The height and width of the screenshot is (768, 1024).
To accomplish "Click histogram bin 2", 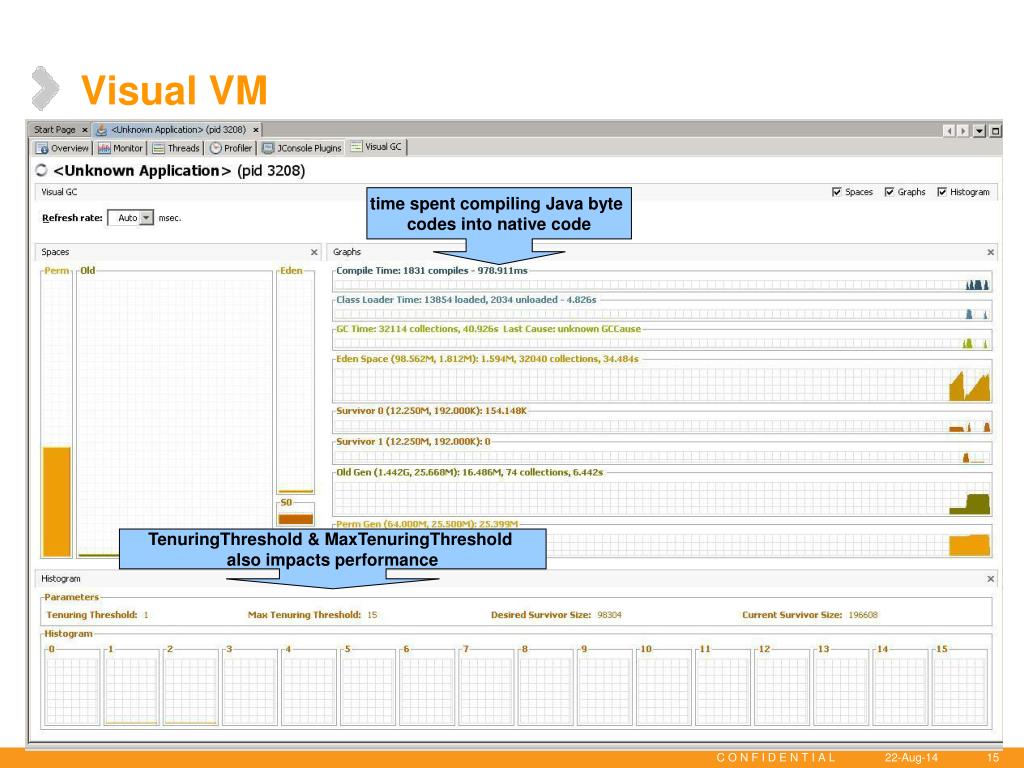I will (190, 687).
